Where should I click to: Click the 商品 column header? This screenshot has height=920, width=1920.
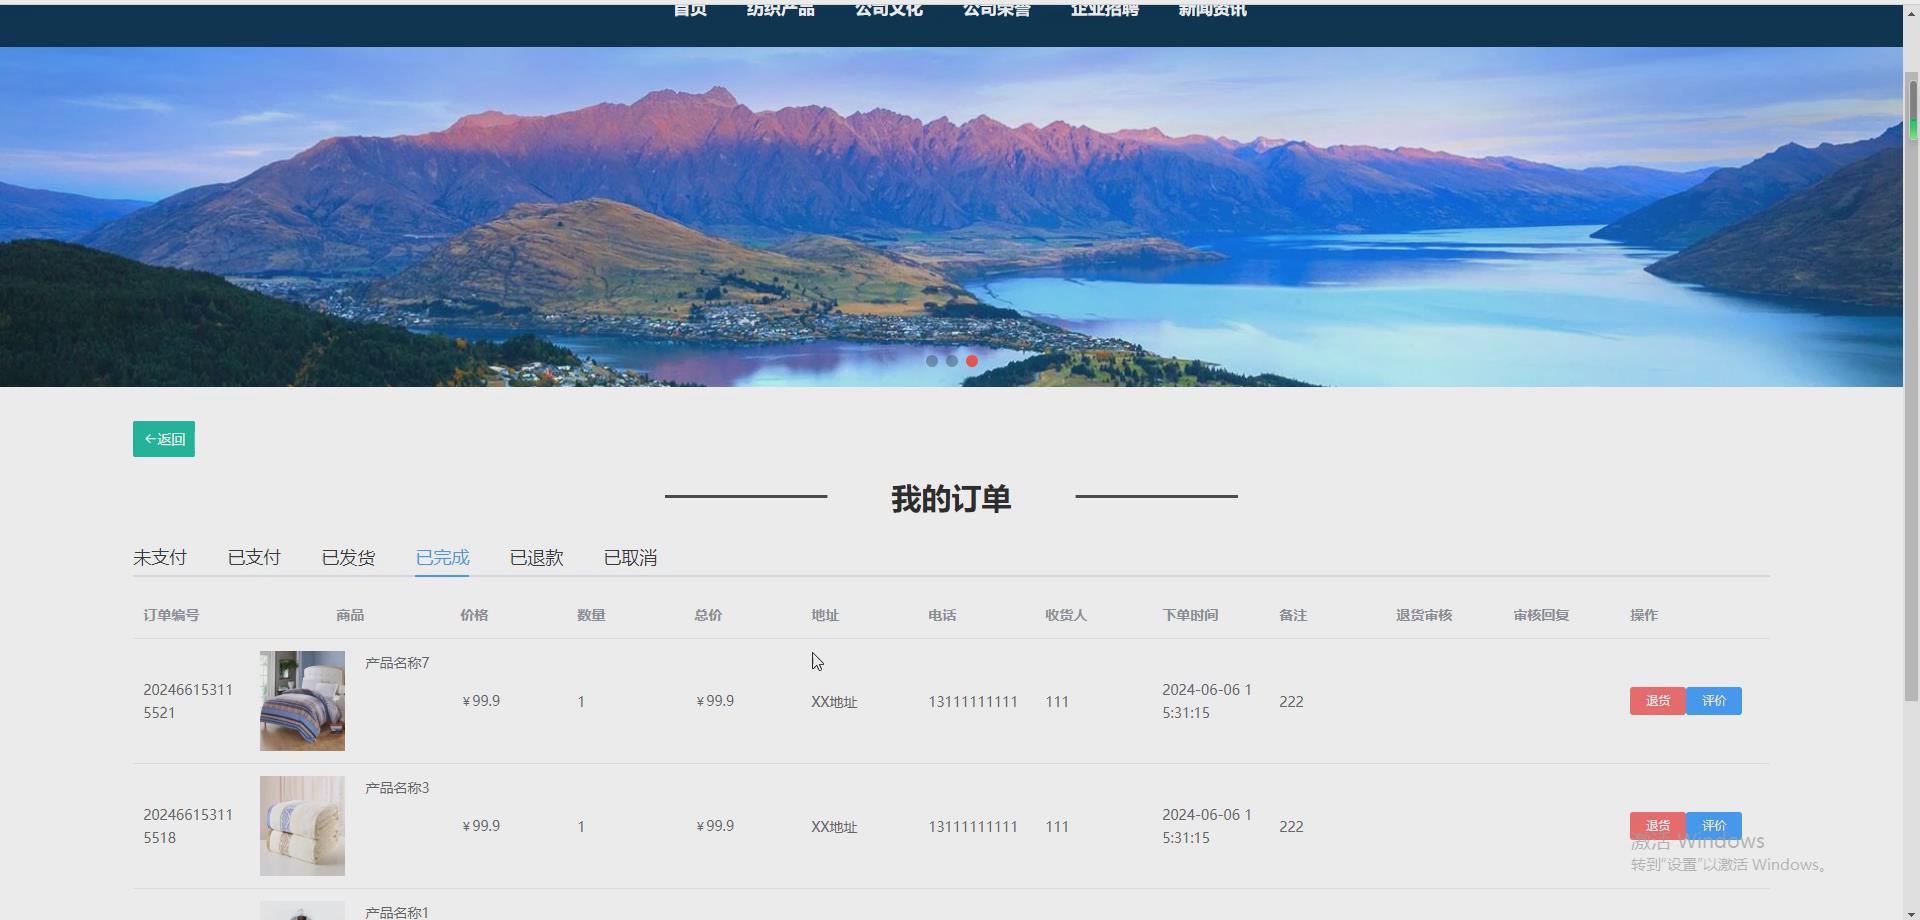pyautogui.click(x=350, y=615)
